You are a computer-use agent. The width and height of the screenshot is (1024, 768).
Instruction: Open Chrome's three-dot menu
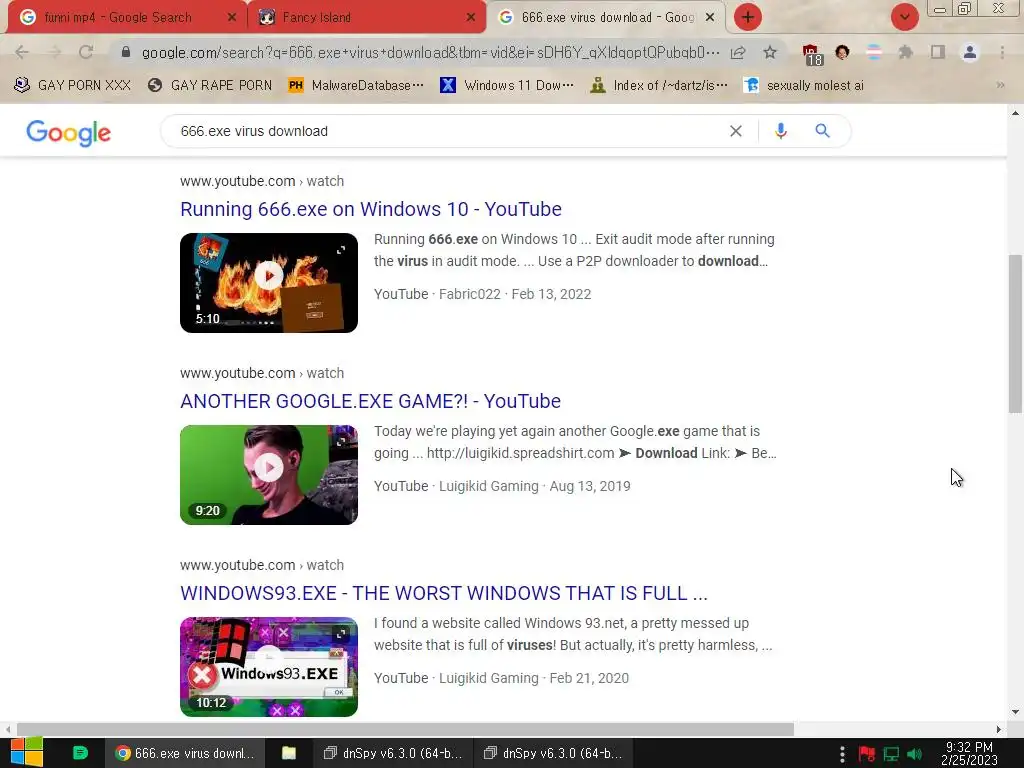tap(1002, 52)
